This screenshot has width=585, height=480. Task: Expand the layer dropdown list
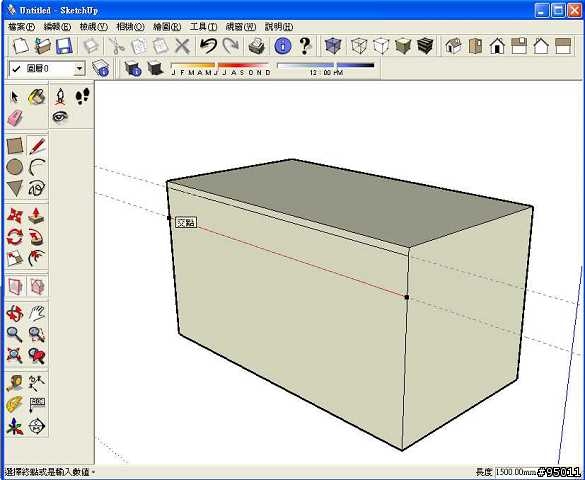point(79,69)
